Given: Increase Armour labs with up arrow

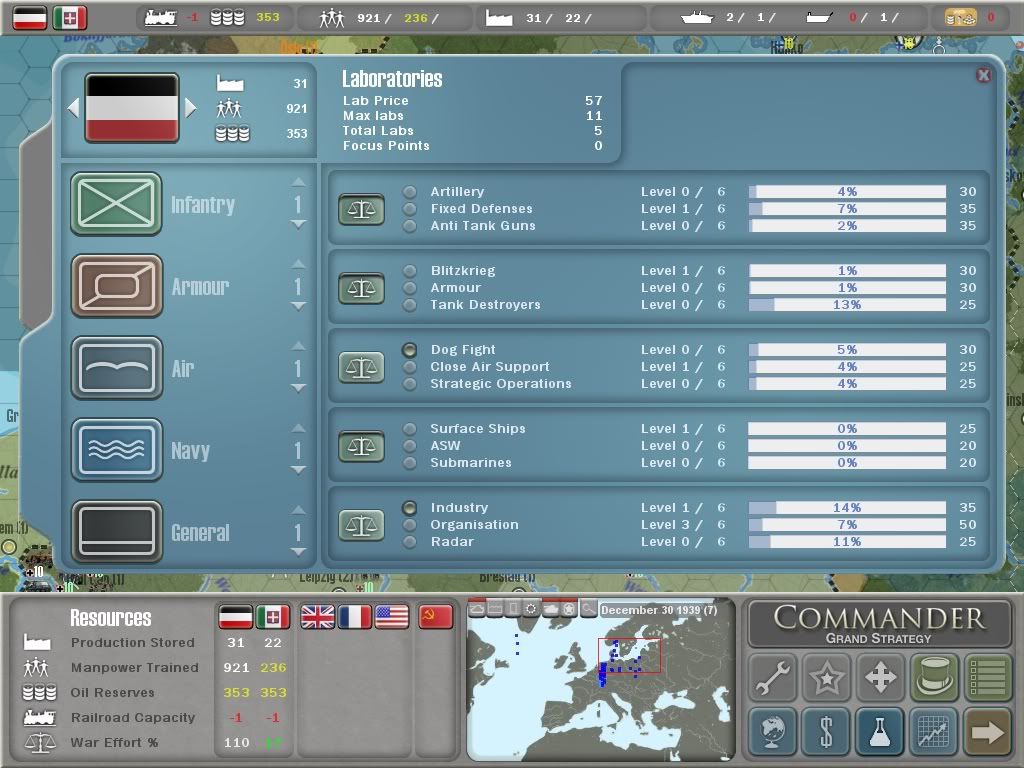Looking at the screenshot, I should click(x=298, y=264).
